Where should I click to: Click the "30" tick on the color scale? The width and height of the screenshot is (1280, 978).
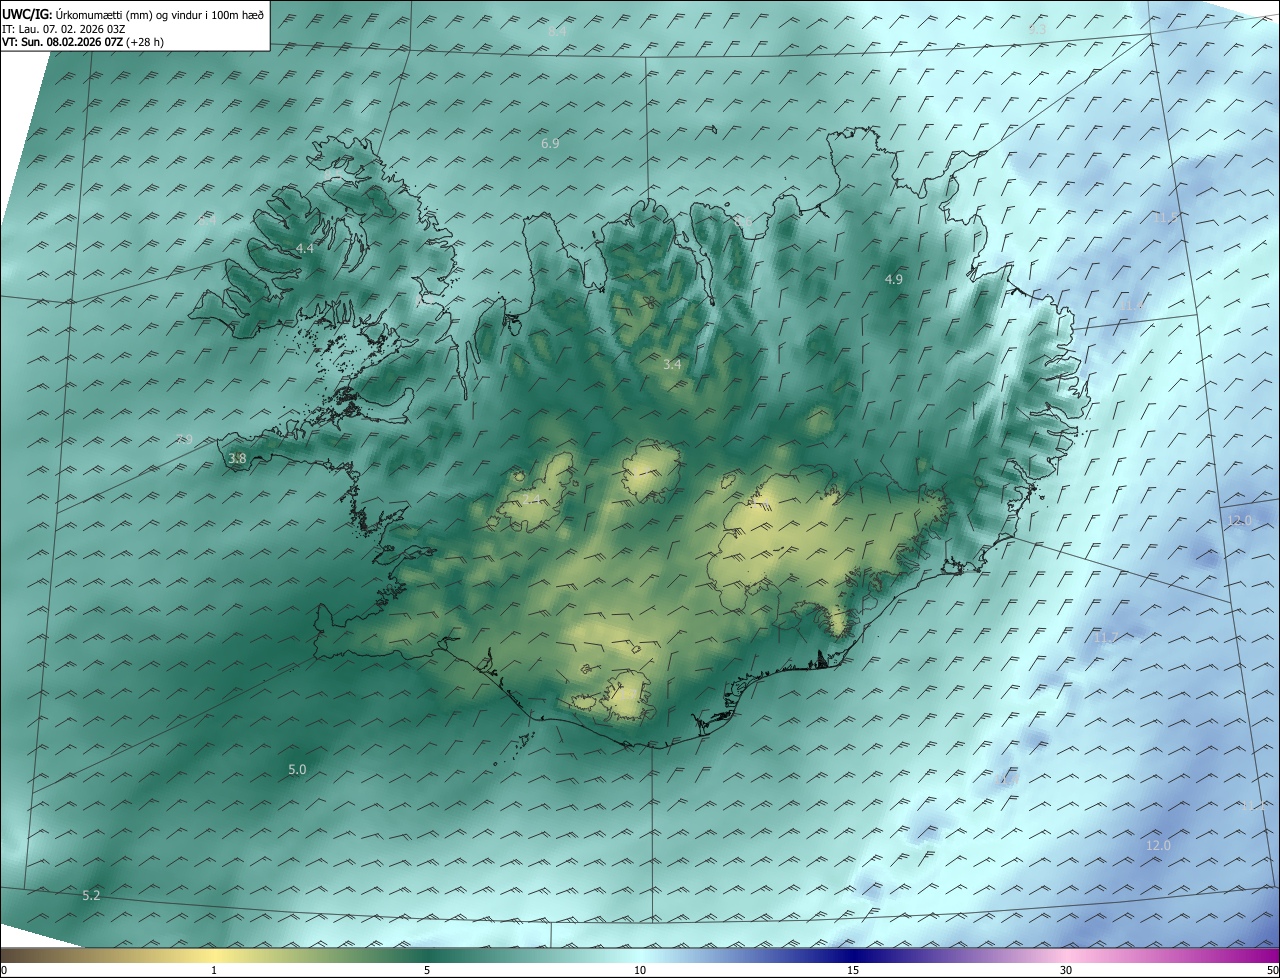[x=1066, y=970]
